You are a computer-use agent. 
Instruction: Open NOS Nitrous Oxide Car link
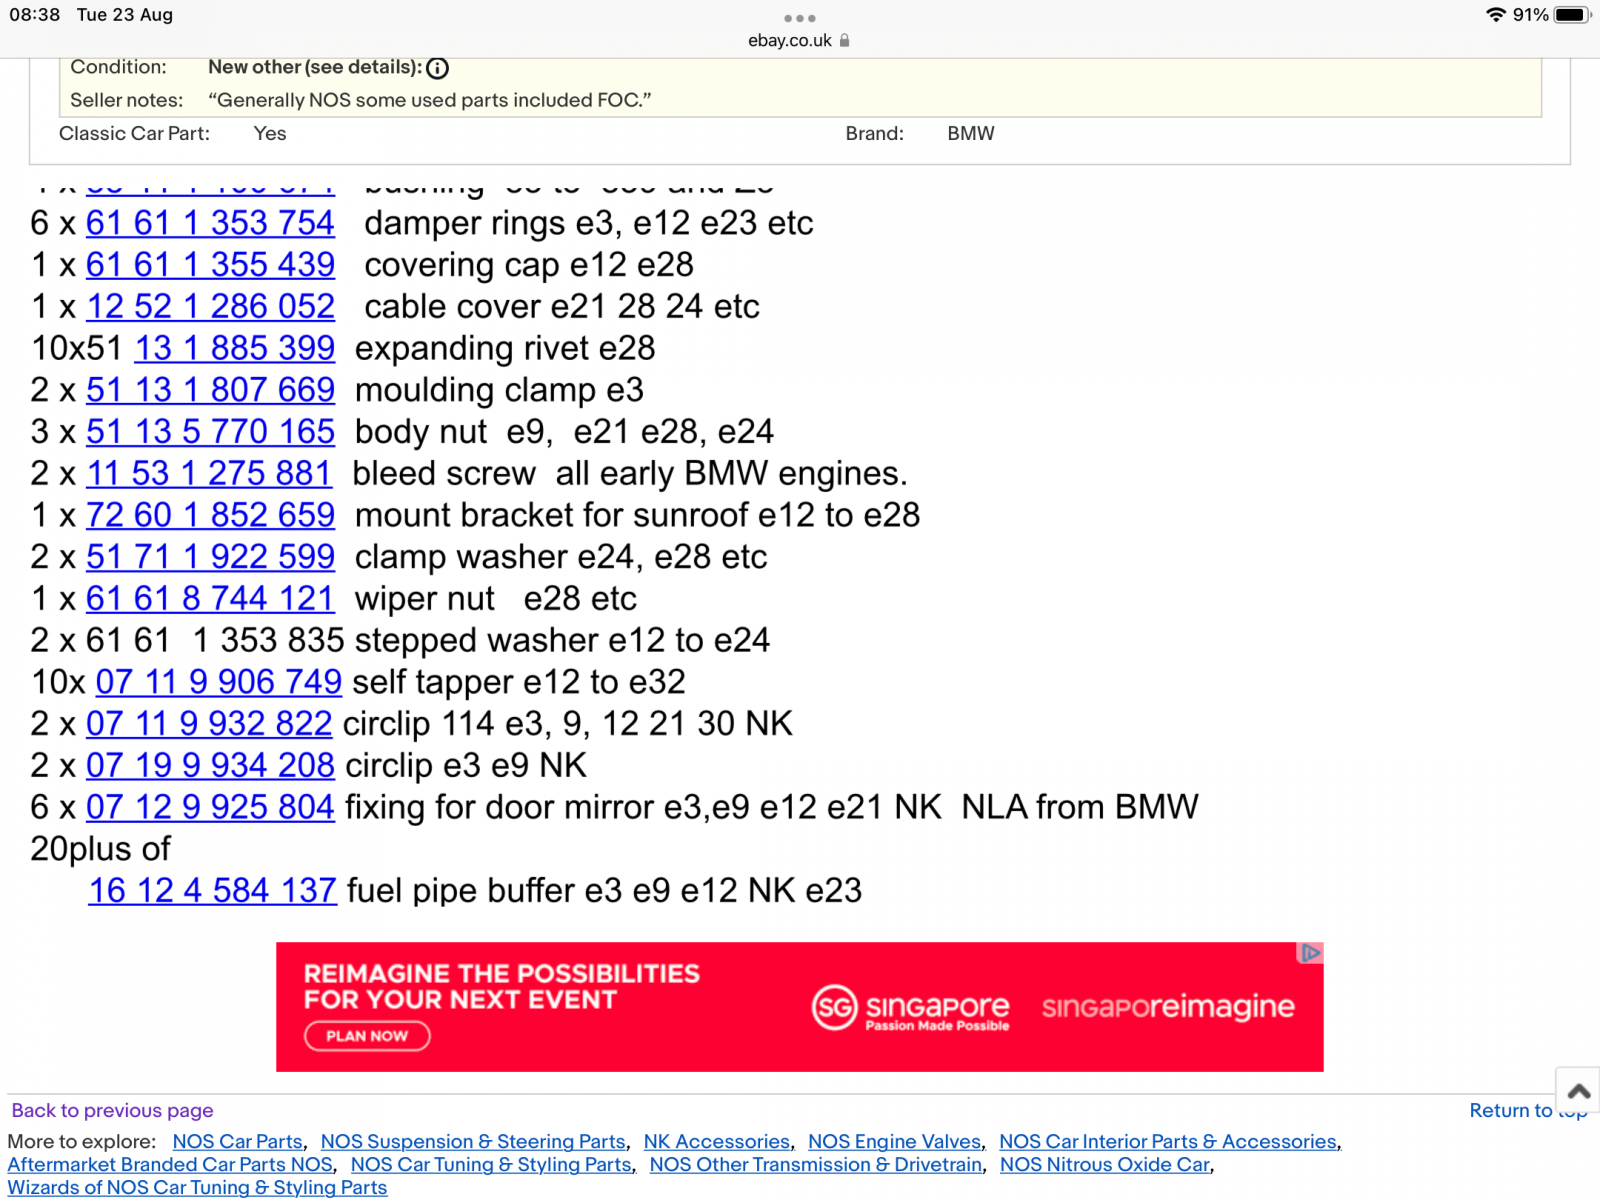(1104, 1164)
